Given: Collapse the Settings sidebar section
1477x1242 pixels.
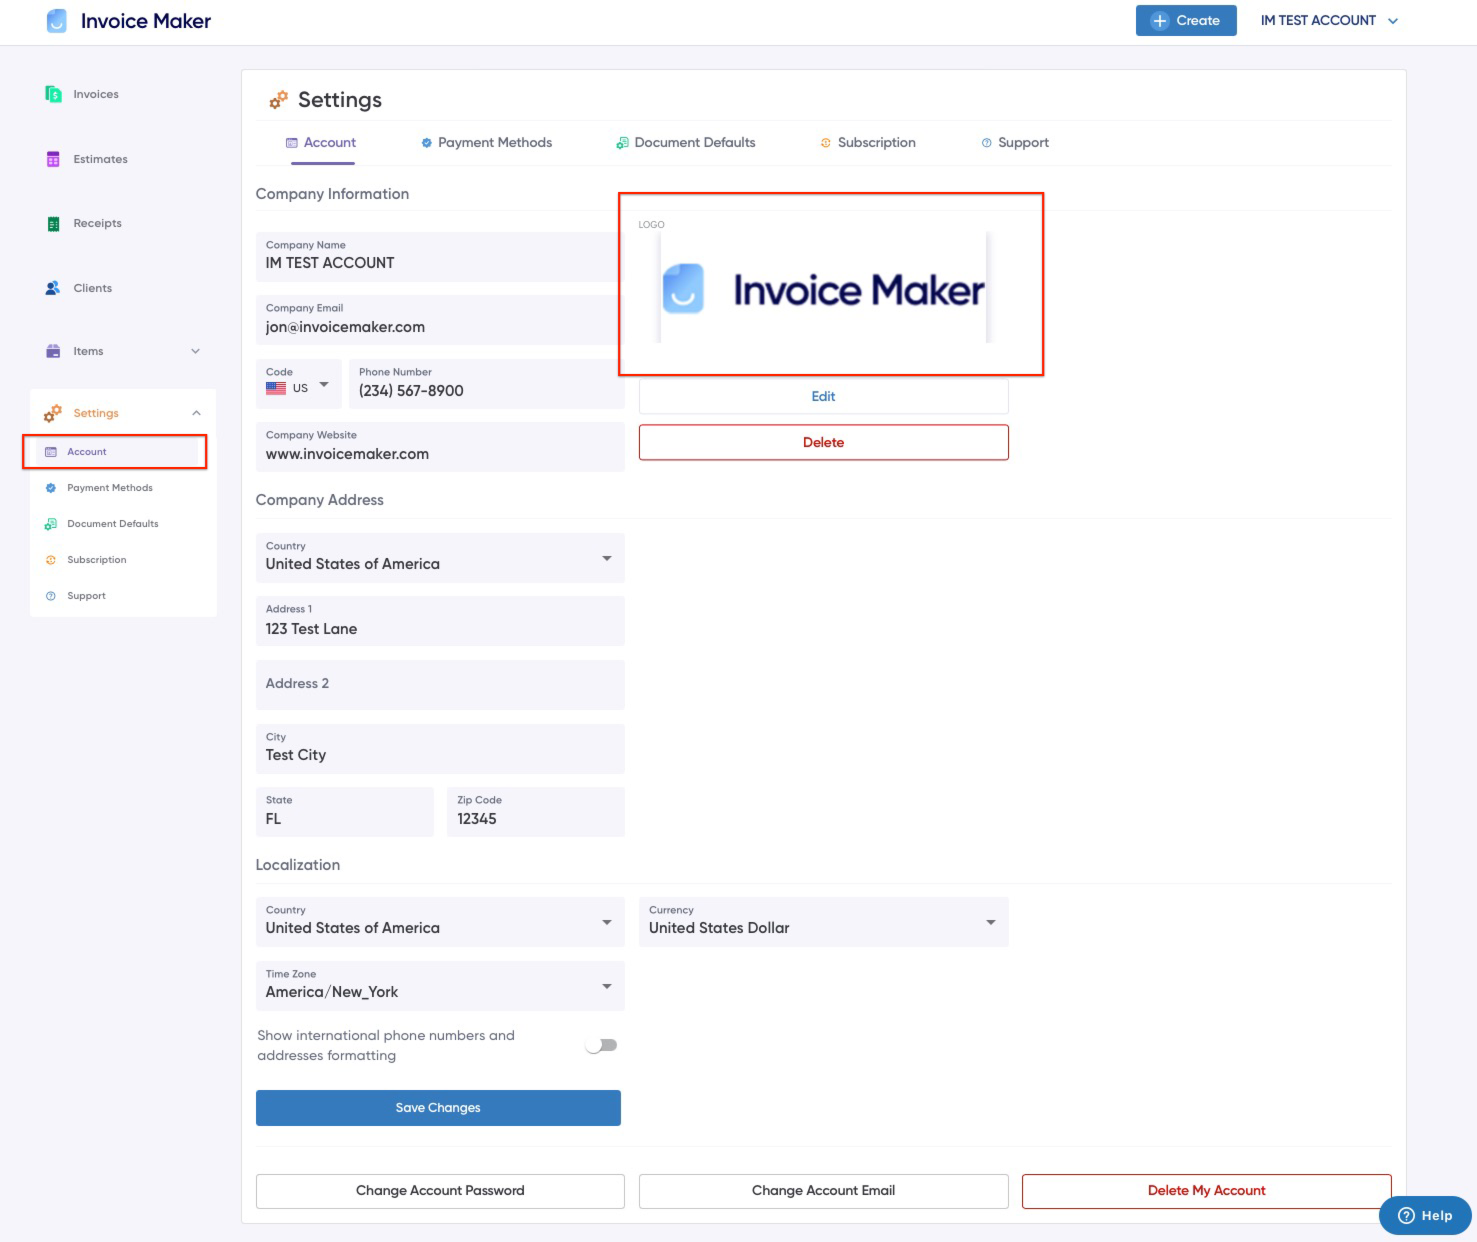Looking at the screenshot, I should point(196,413).
